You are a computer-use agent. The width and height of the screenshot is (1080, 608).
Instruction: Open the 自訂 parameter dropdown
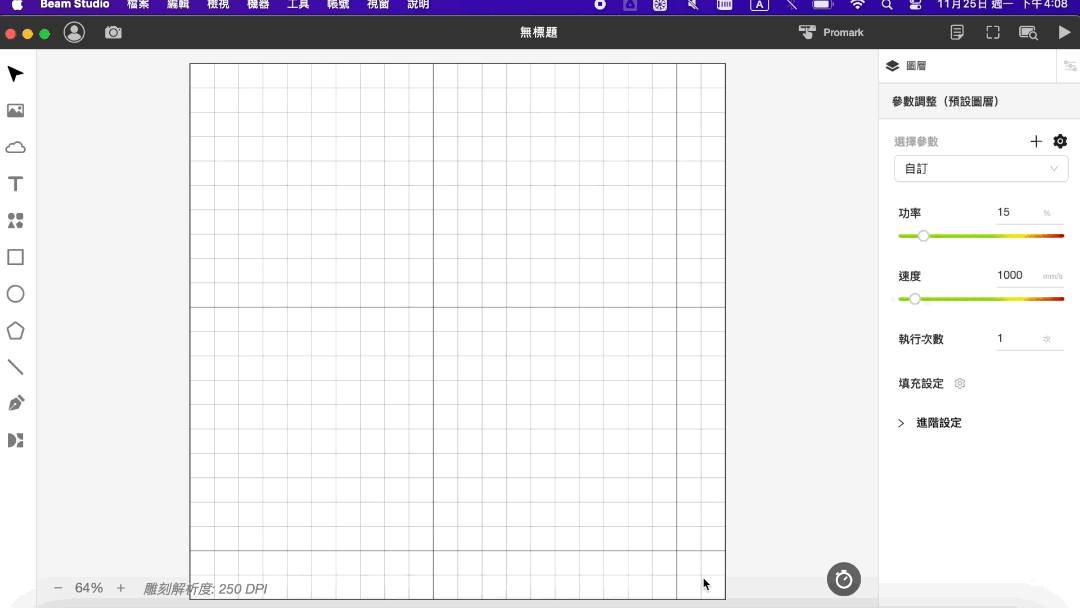[x=981, y=169]
